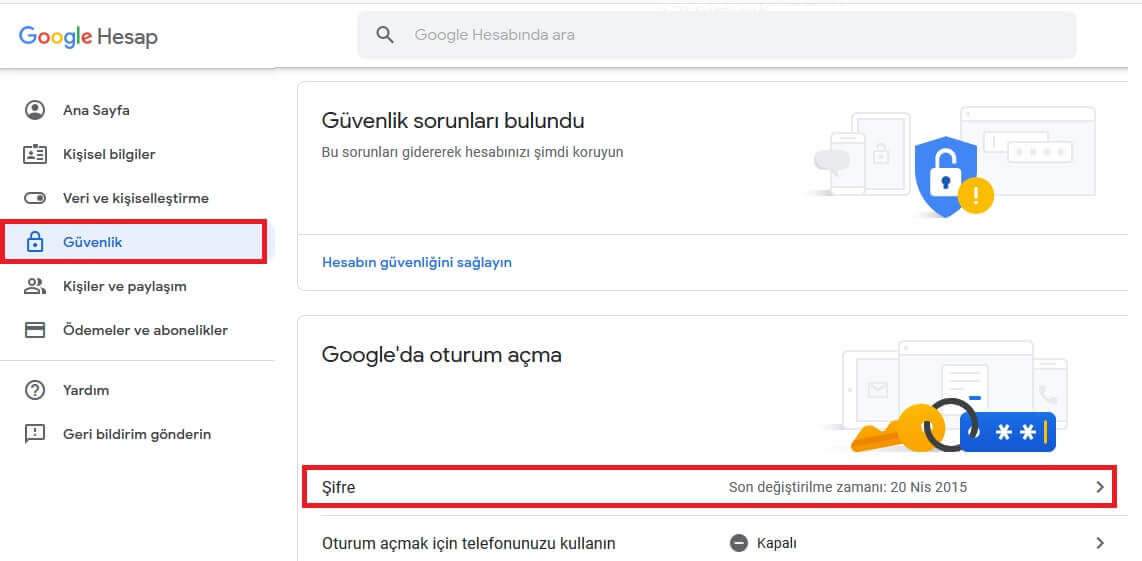
Task: Click the Kapalı status indicator icon
Action: tap(739, 543)
